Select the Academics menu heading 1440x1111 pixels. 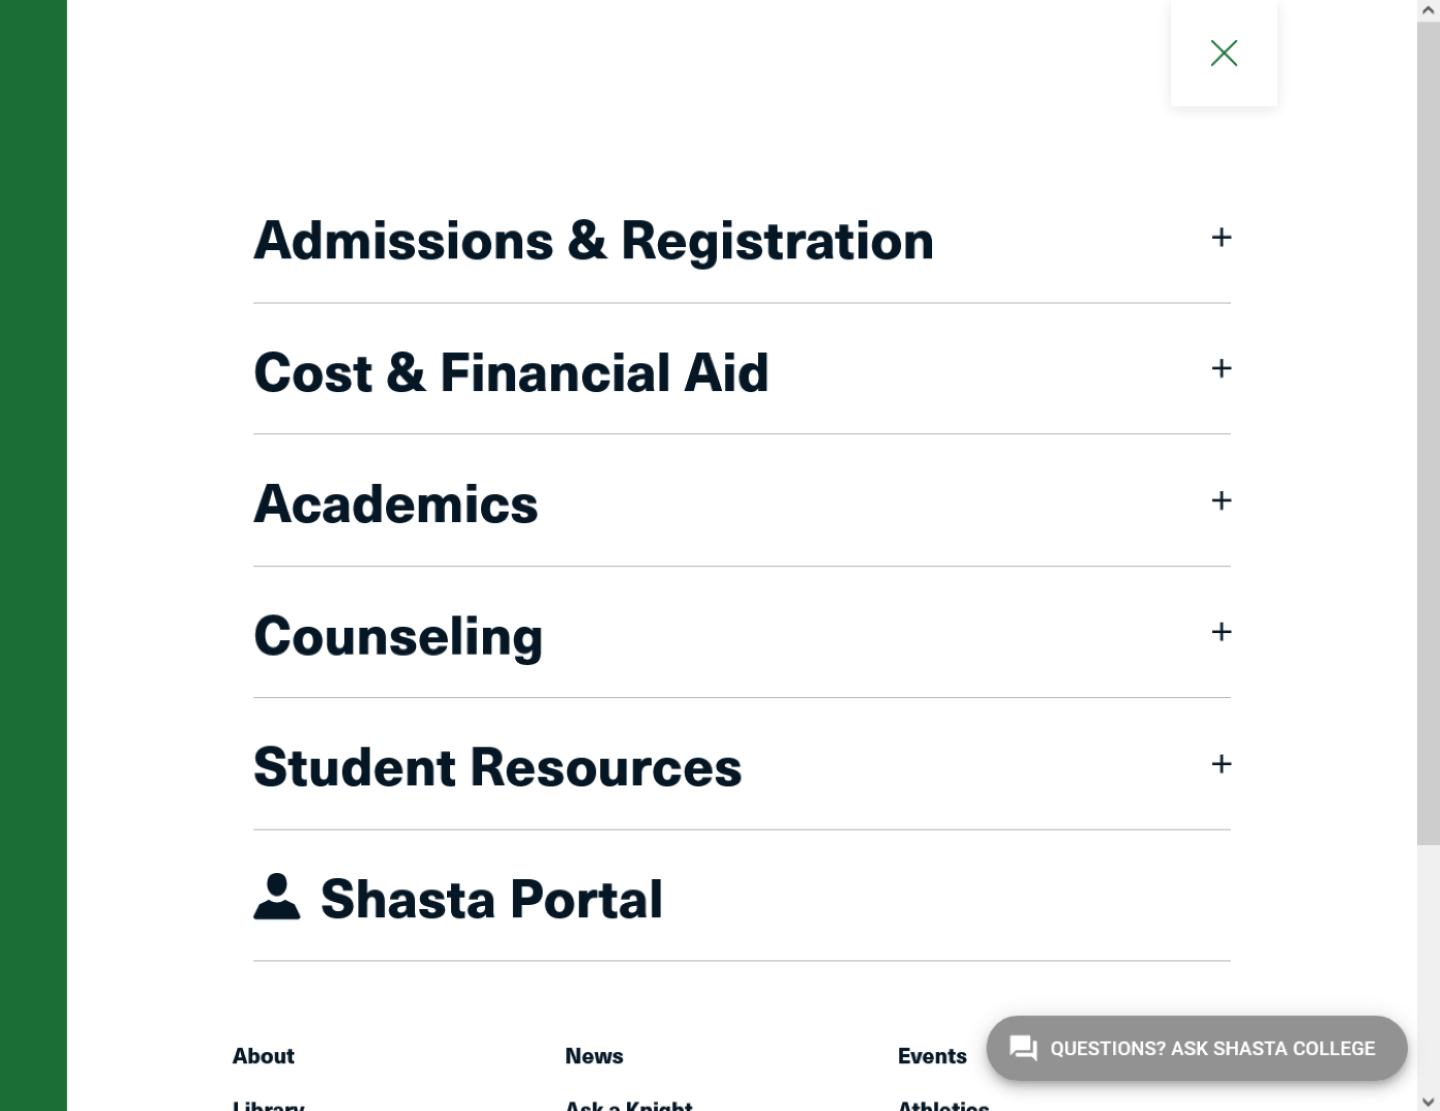(x=396, y=504)
